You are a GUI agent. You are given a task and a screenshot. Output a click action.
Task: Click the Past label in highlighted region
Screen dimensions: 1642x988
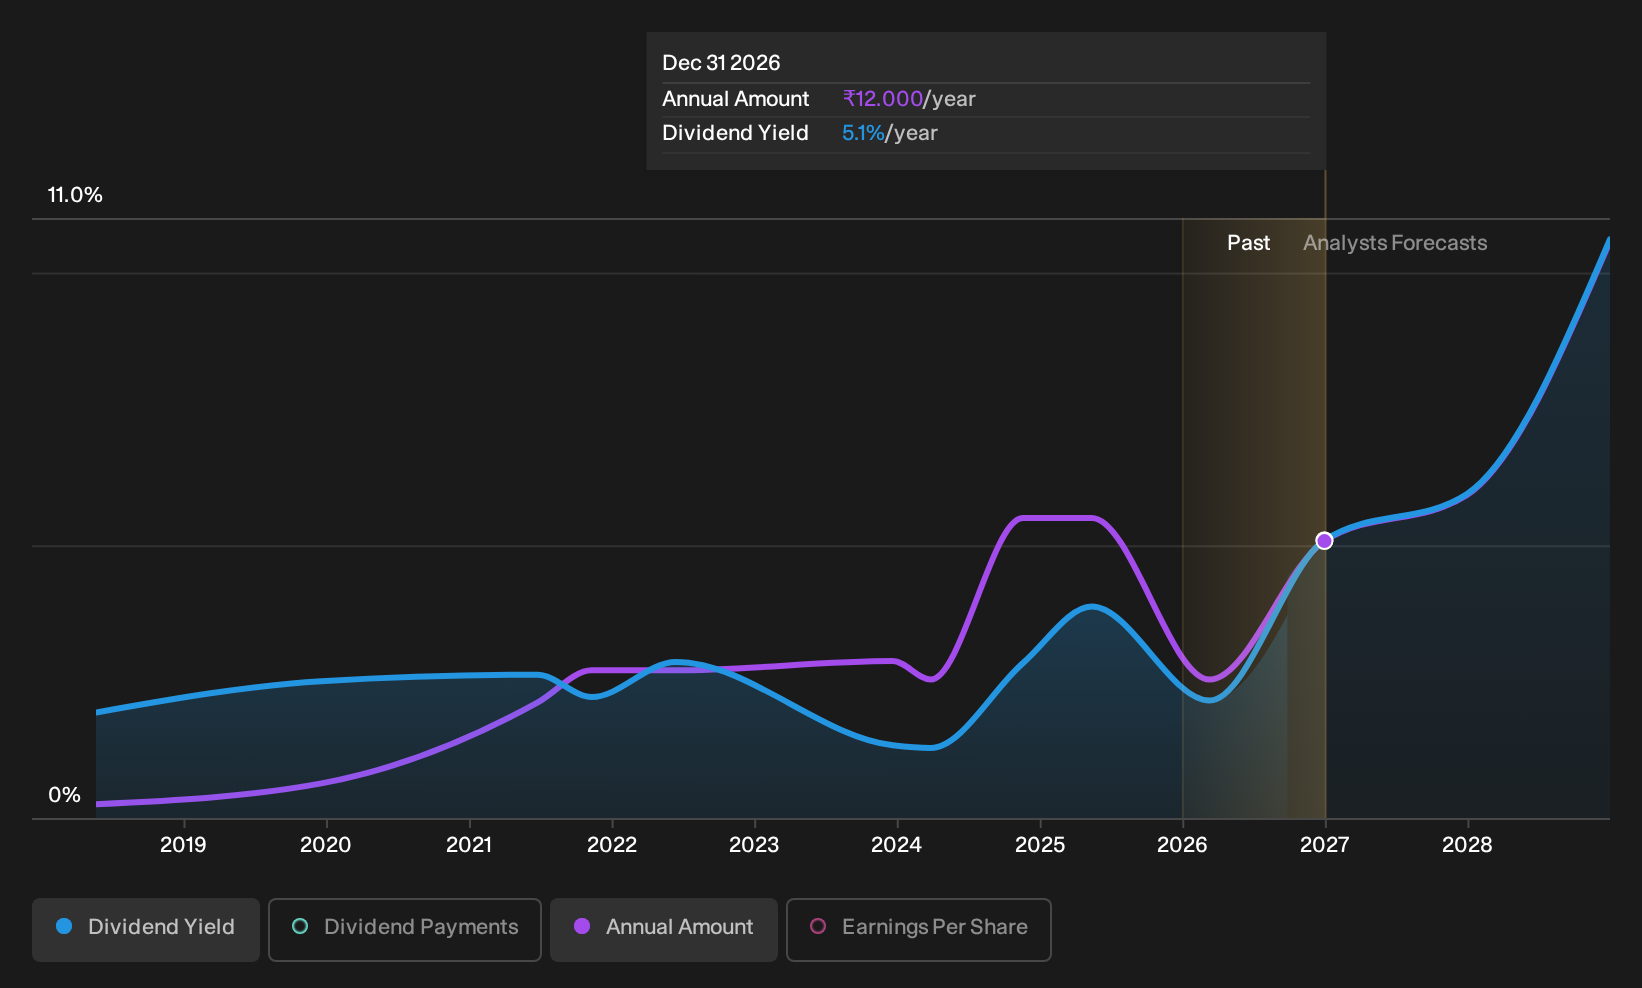(1249, 243)
